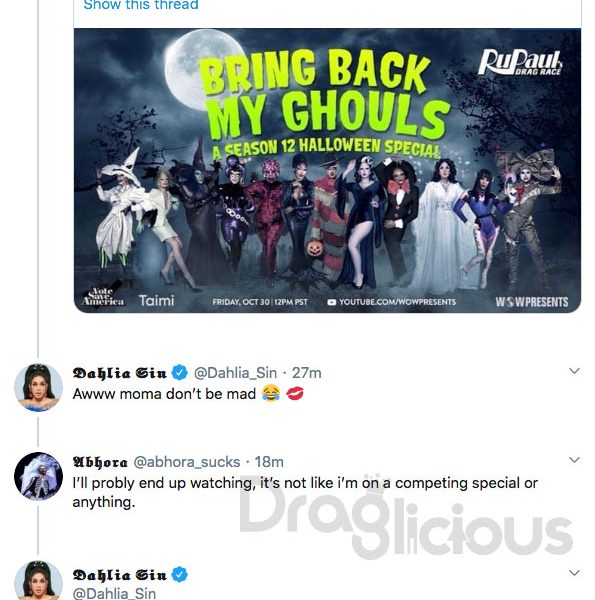The width and height of the screenshot is (595, 600).
Task: Open the @abhora_sucks handle
Action: pyautogui.click(x=187, y=462)
